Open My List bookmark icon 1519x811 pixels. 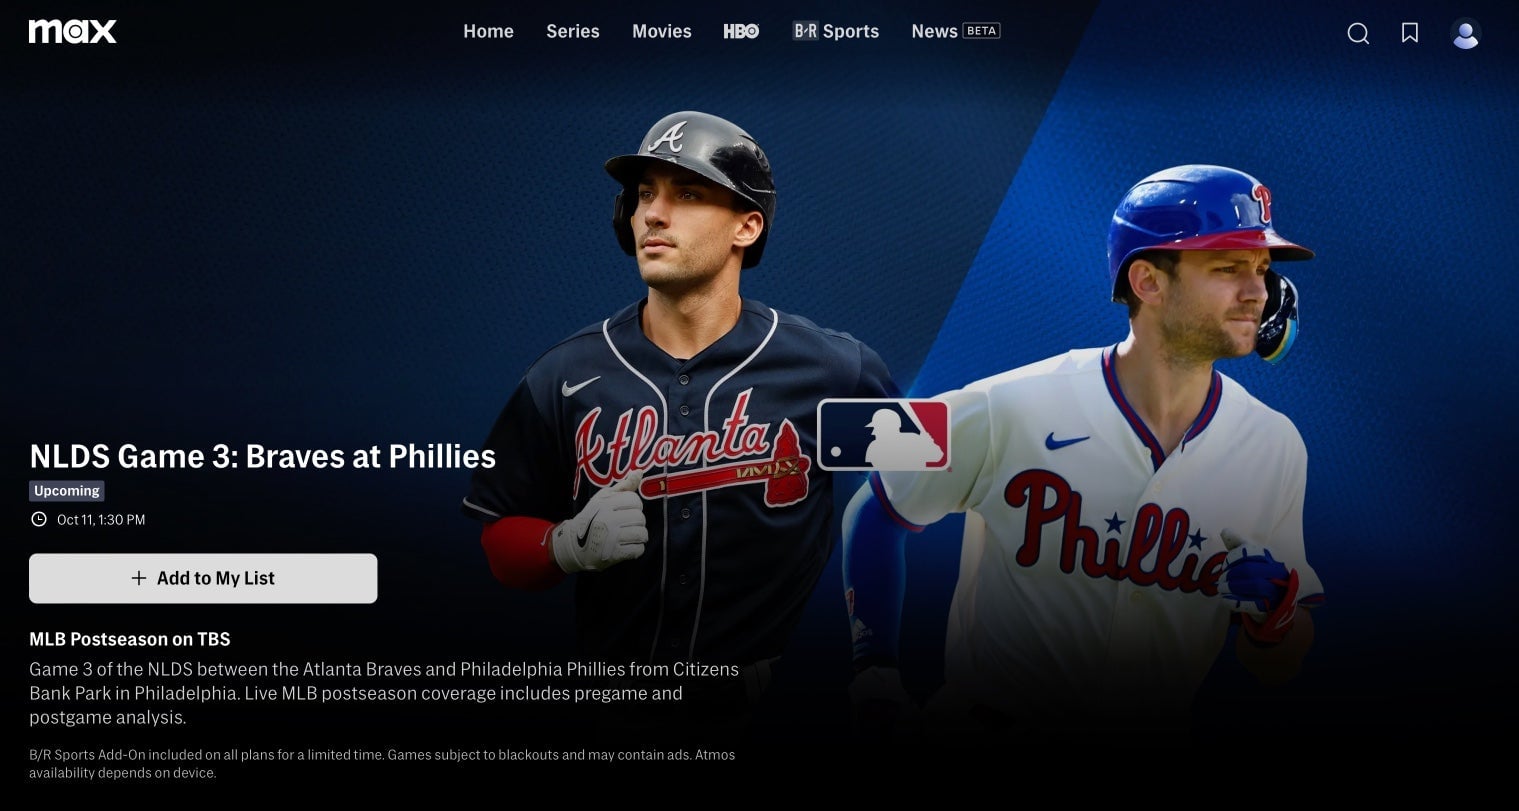point(1410,33)
